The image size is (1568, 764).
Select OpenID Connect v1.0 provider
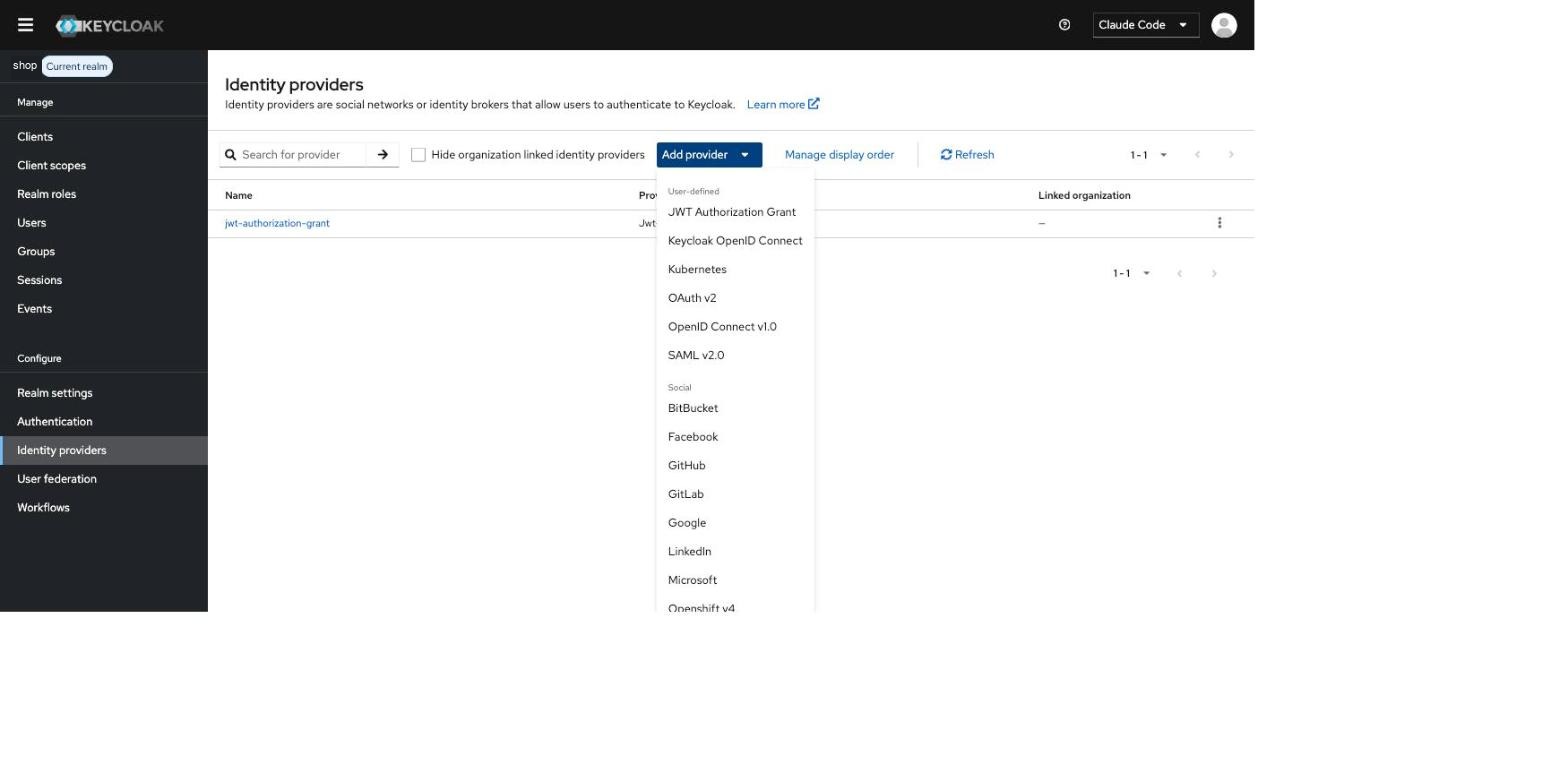pos(735,327)
